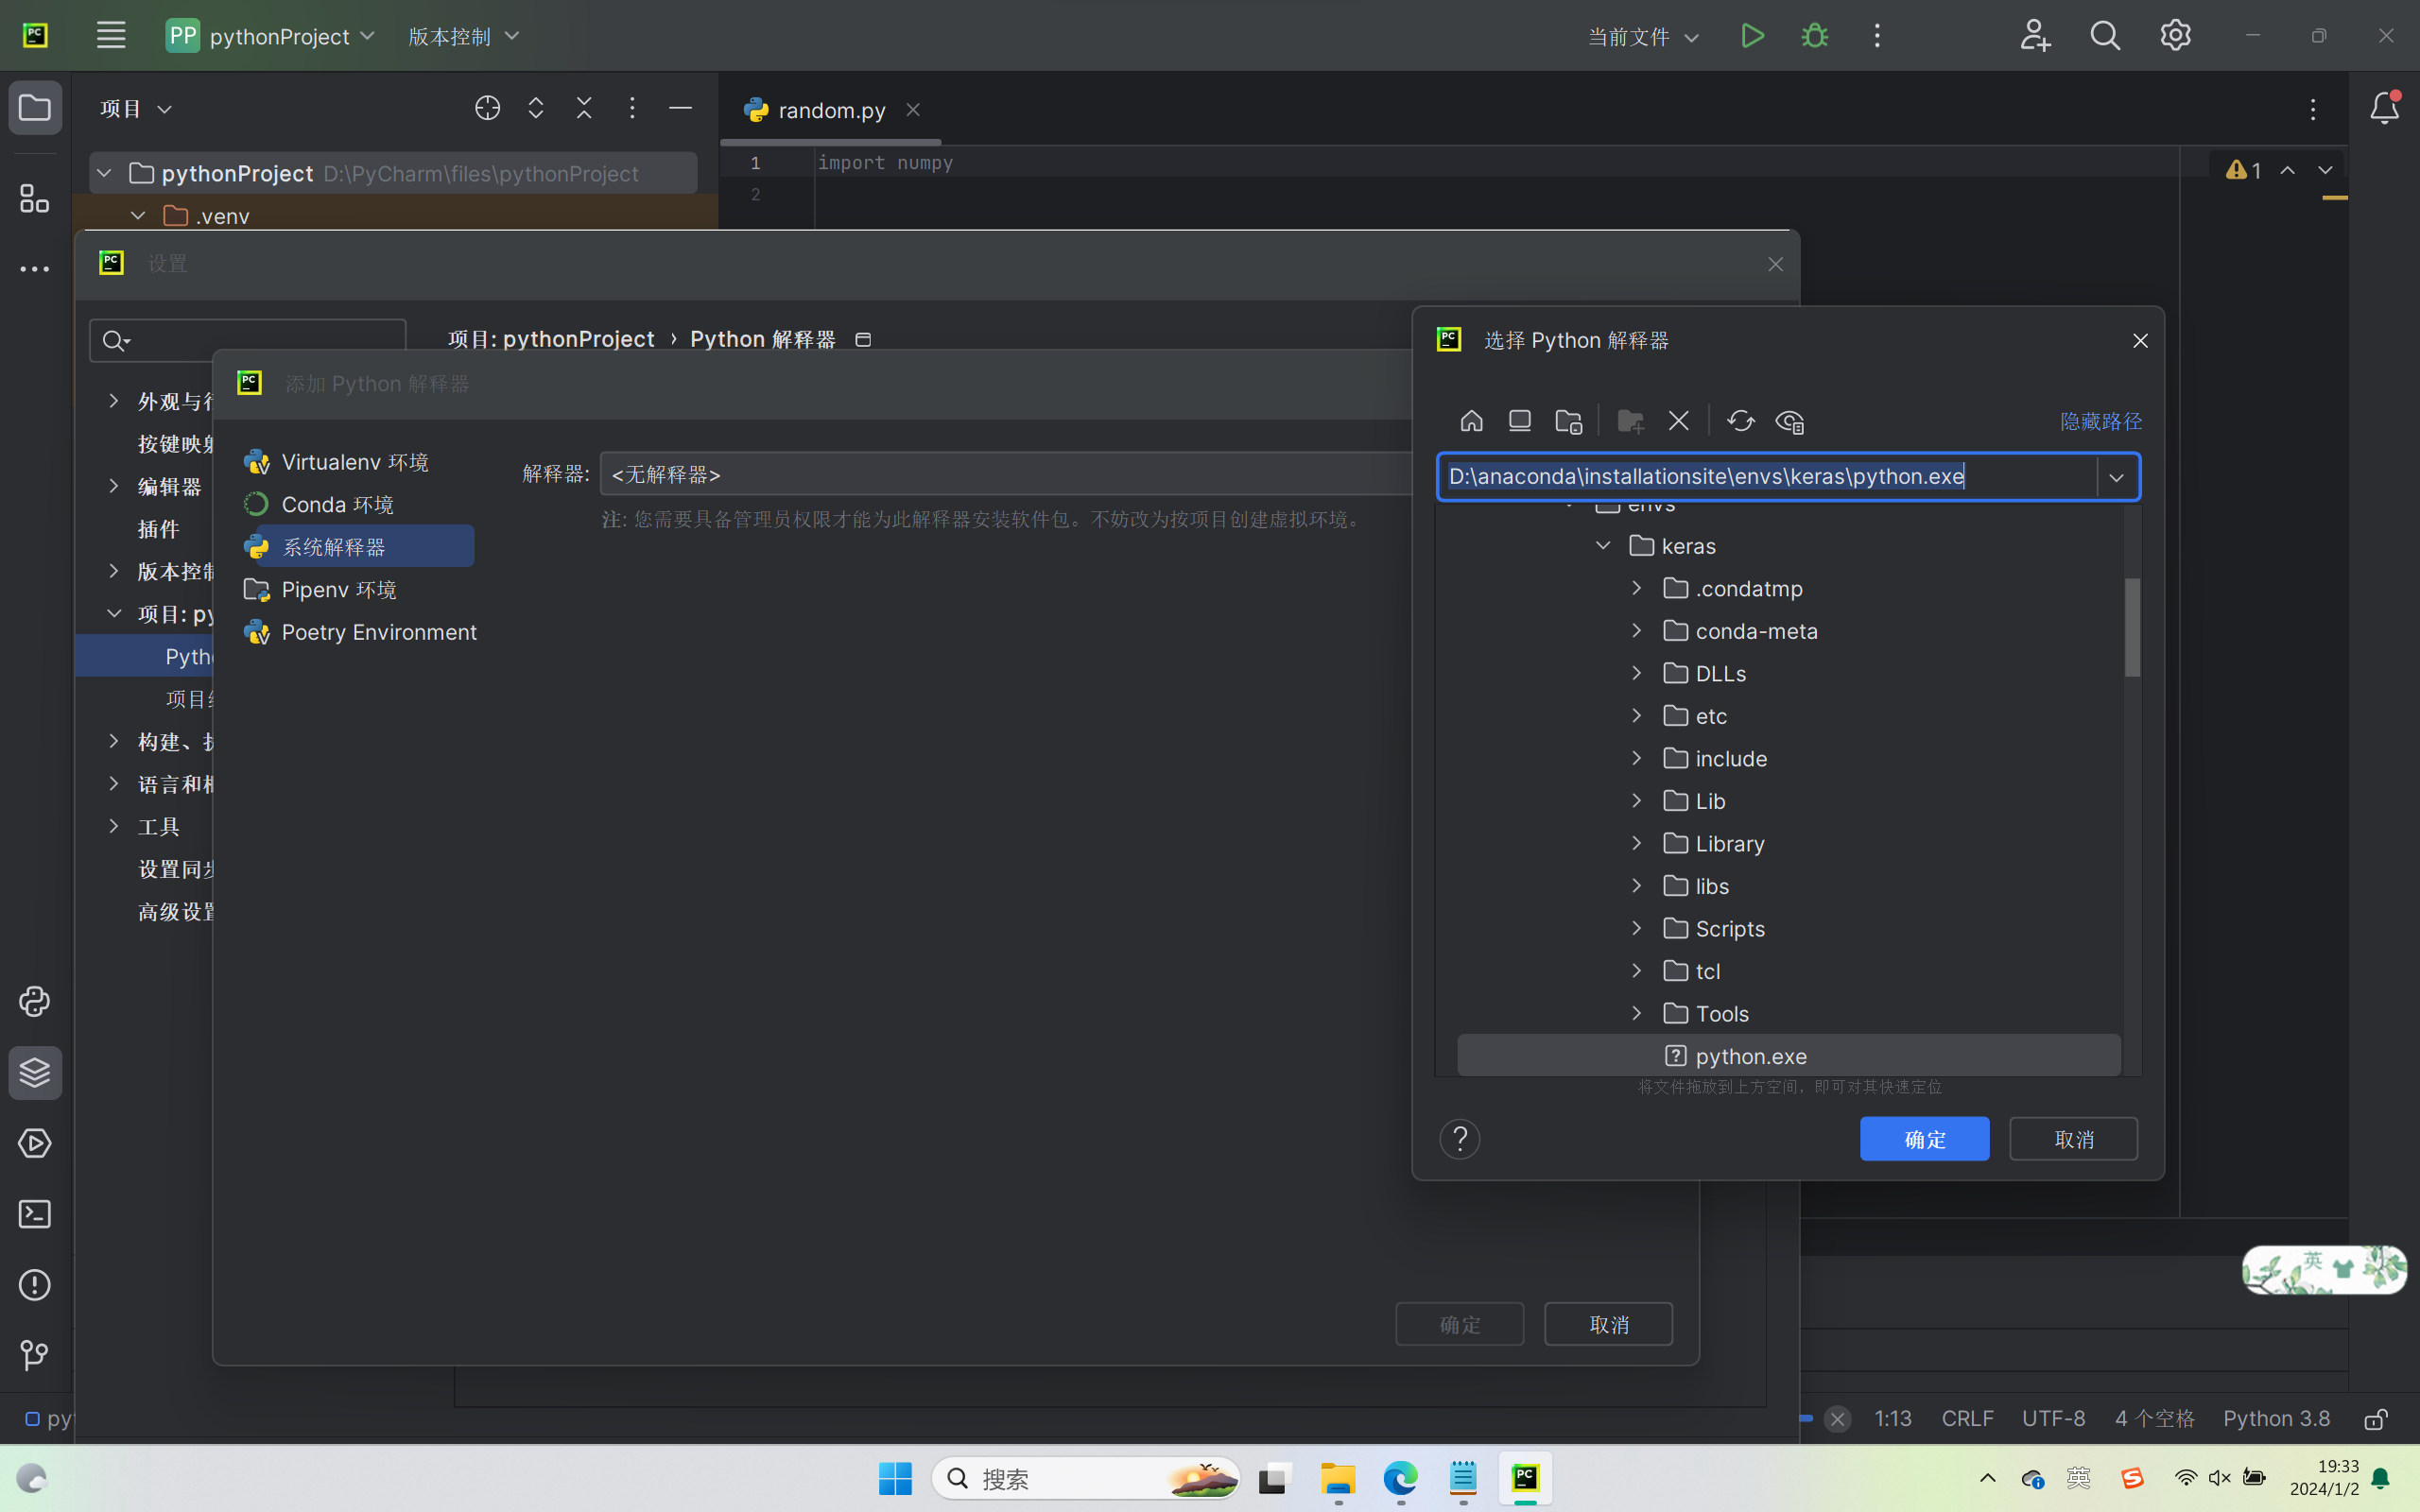2420x1512 pixels.
Task: Select 插件 in the settings tree
Action: [x=159, y=529]
